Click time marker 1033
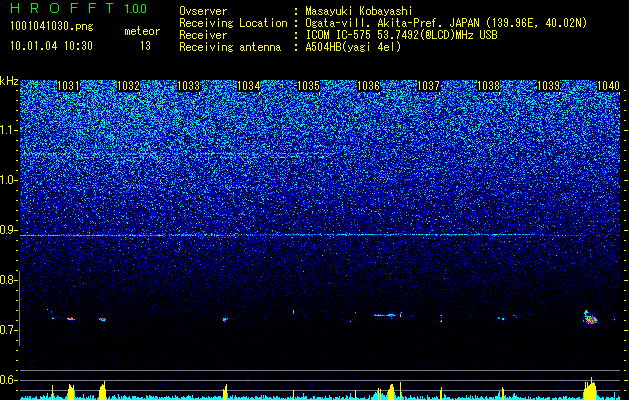Viewport: 629px width, 400px height. (x=189, y=86)
